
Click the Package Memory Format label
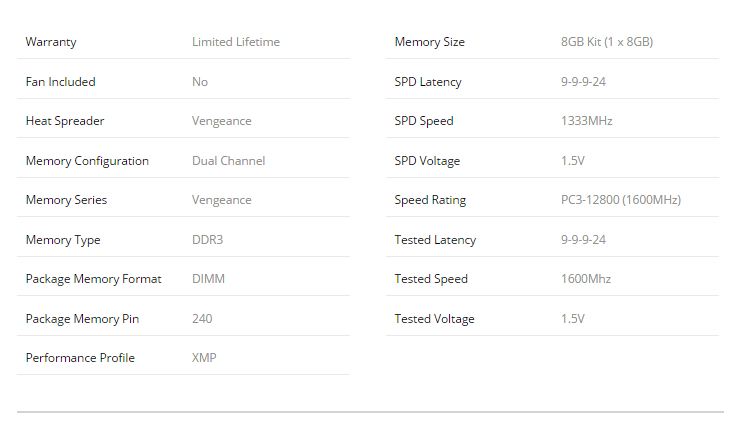[93, 279]
